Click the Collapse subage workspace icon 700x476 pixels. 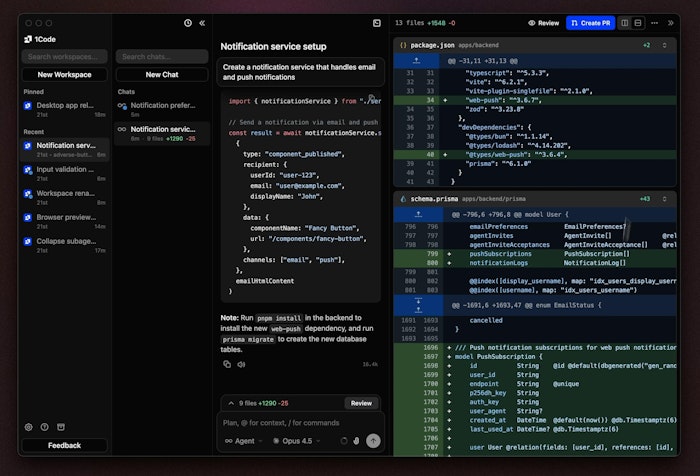(x=28, y=242)
